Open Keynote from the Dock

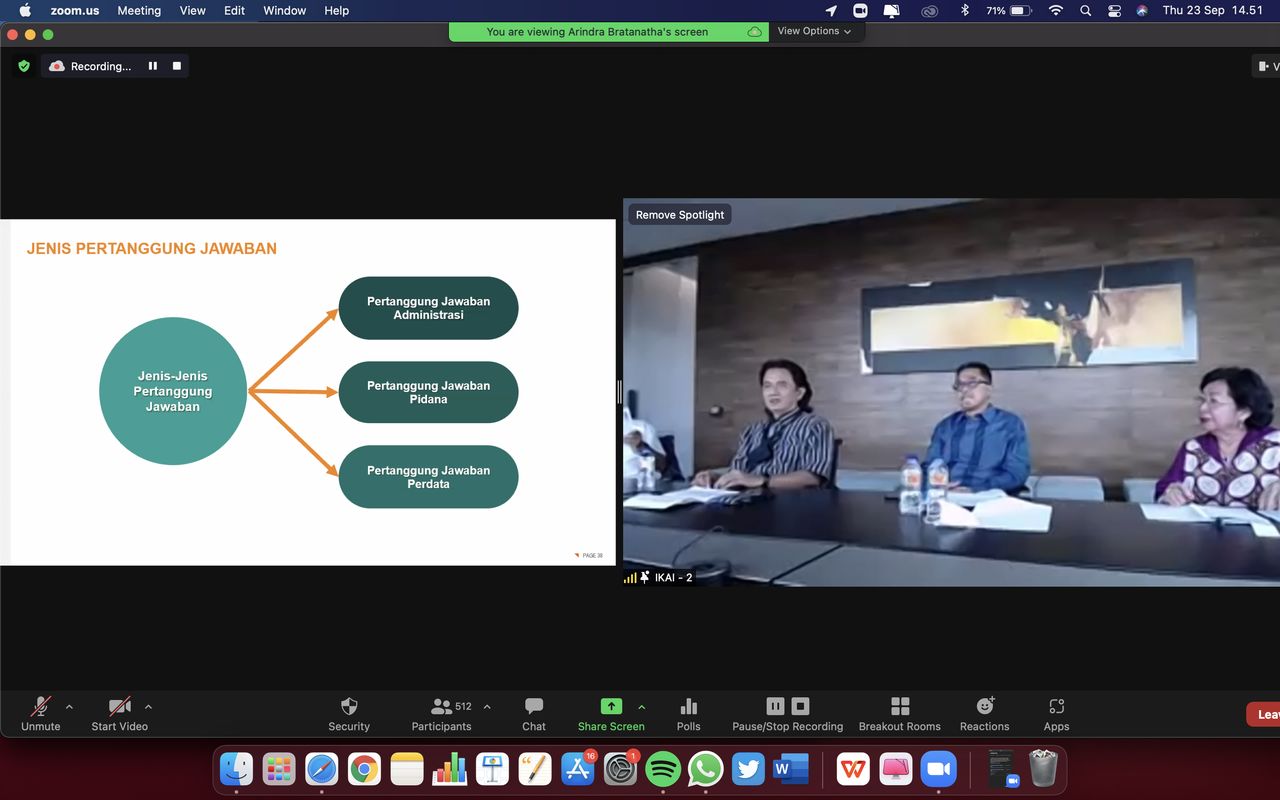point(493,768)
